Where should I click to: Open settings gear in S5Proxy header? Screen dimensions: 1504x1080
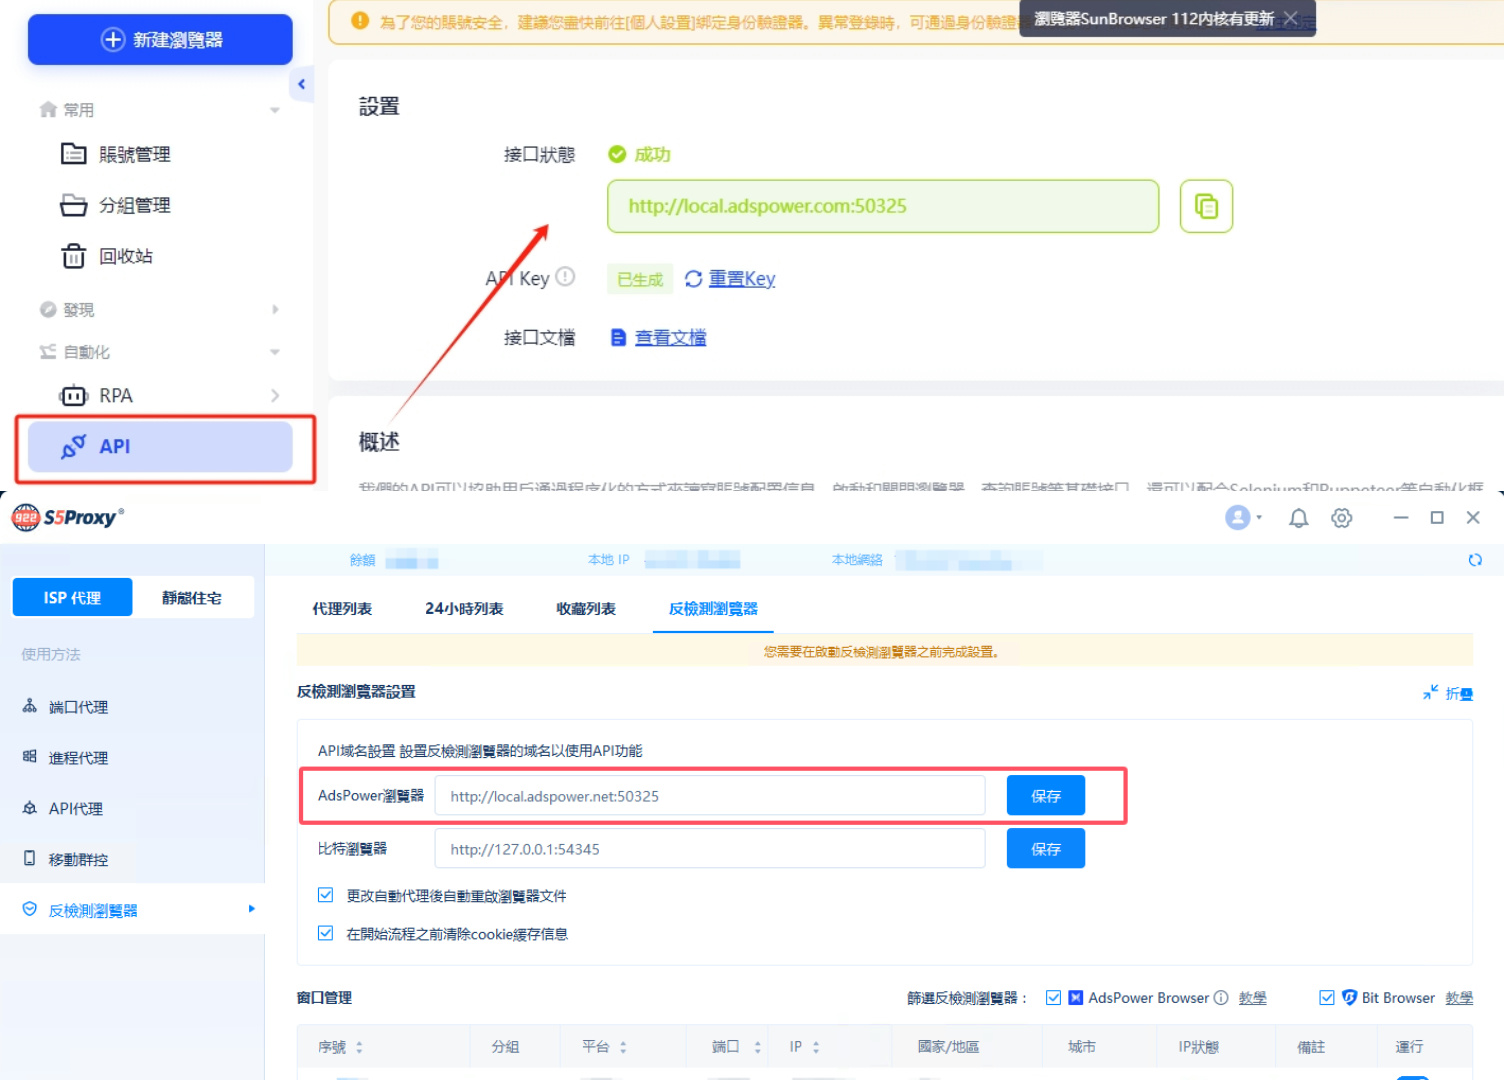[1342, 518]
